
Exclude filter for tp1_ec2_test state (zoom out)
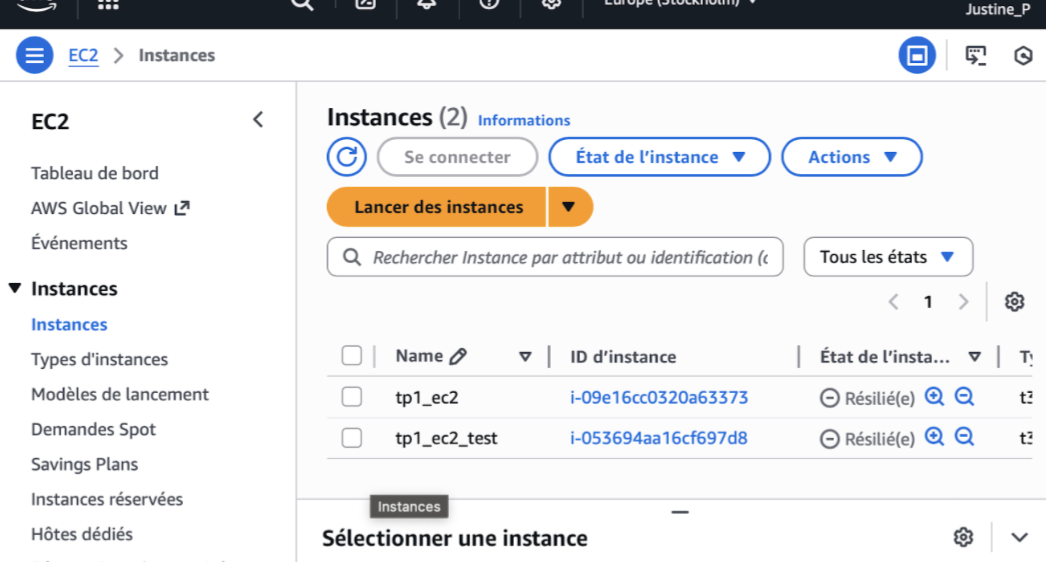tap(965, 437)
